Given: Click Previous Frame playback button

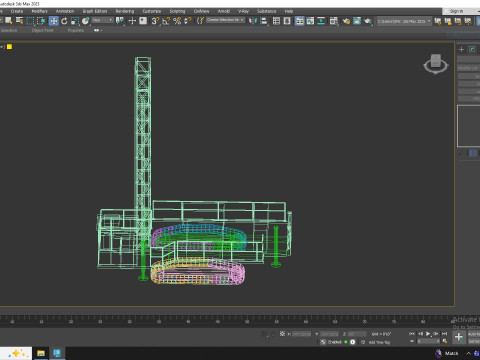Looking at the screenshot, I should 420,334.
